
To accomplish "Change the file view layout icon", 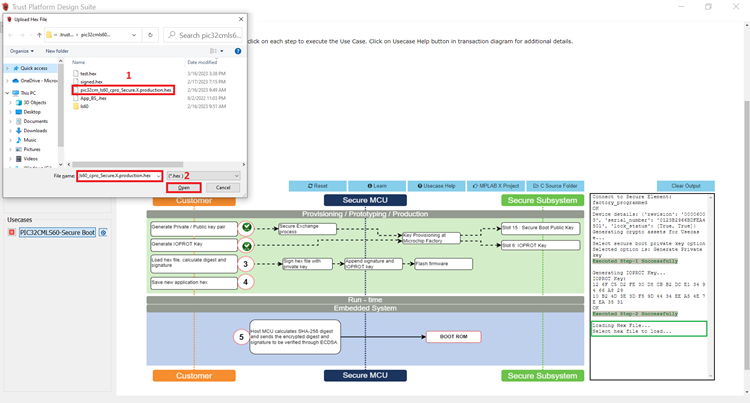I will tap(214, 51).
